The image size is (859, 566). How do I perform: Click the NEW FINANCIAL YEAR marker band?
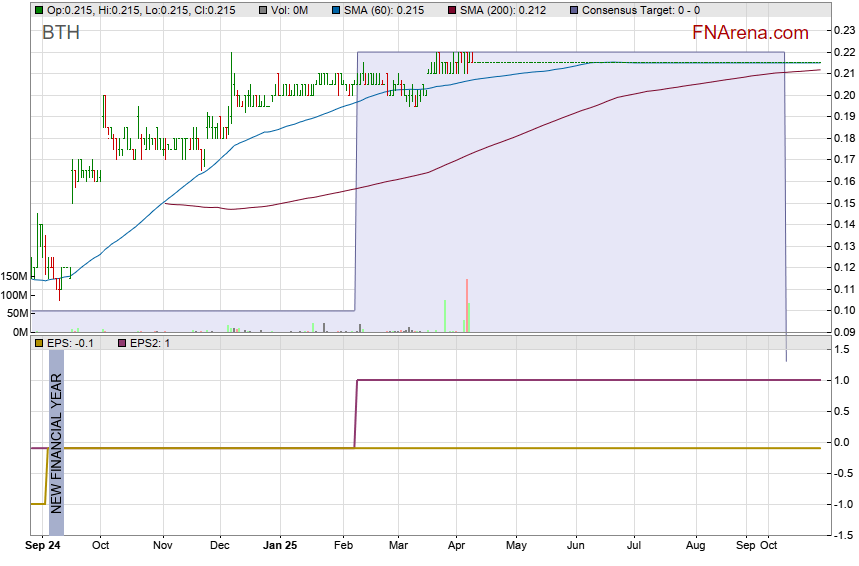tap(56, 440)
